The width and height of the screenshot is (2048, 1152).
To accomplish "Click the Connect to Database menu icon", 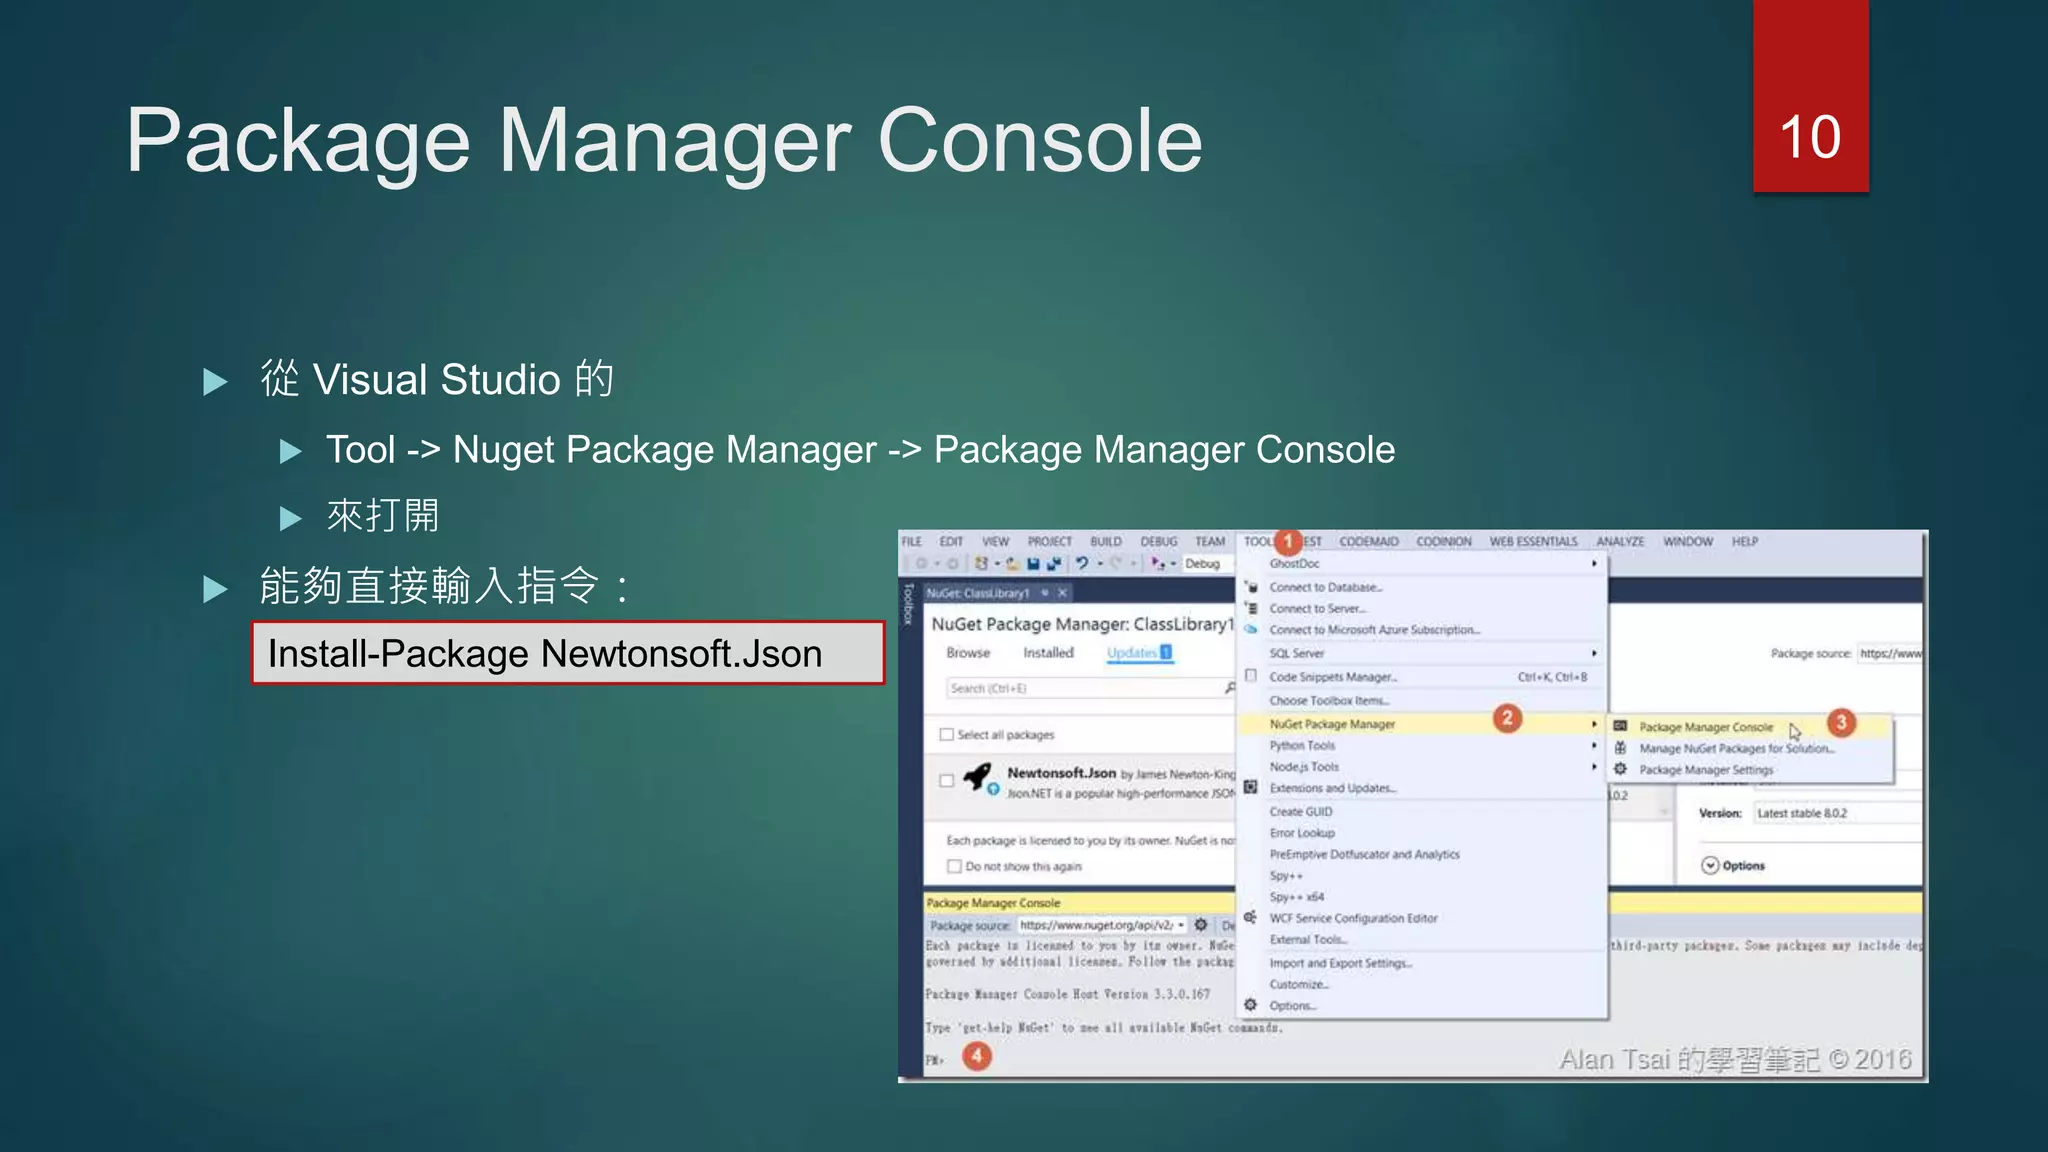I will tap(1251, 587).
